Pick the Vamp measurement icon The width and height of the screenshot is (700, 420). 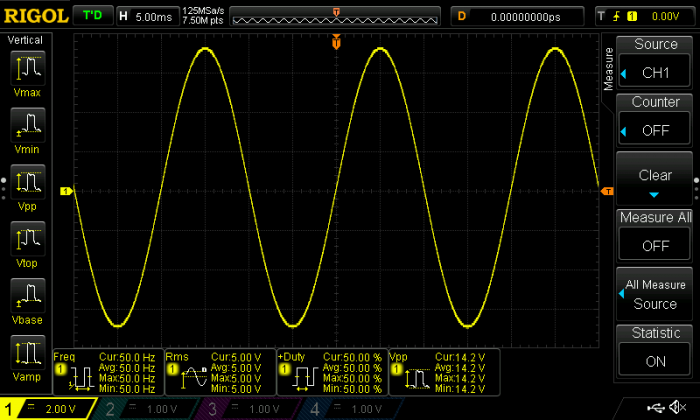28,355
